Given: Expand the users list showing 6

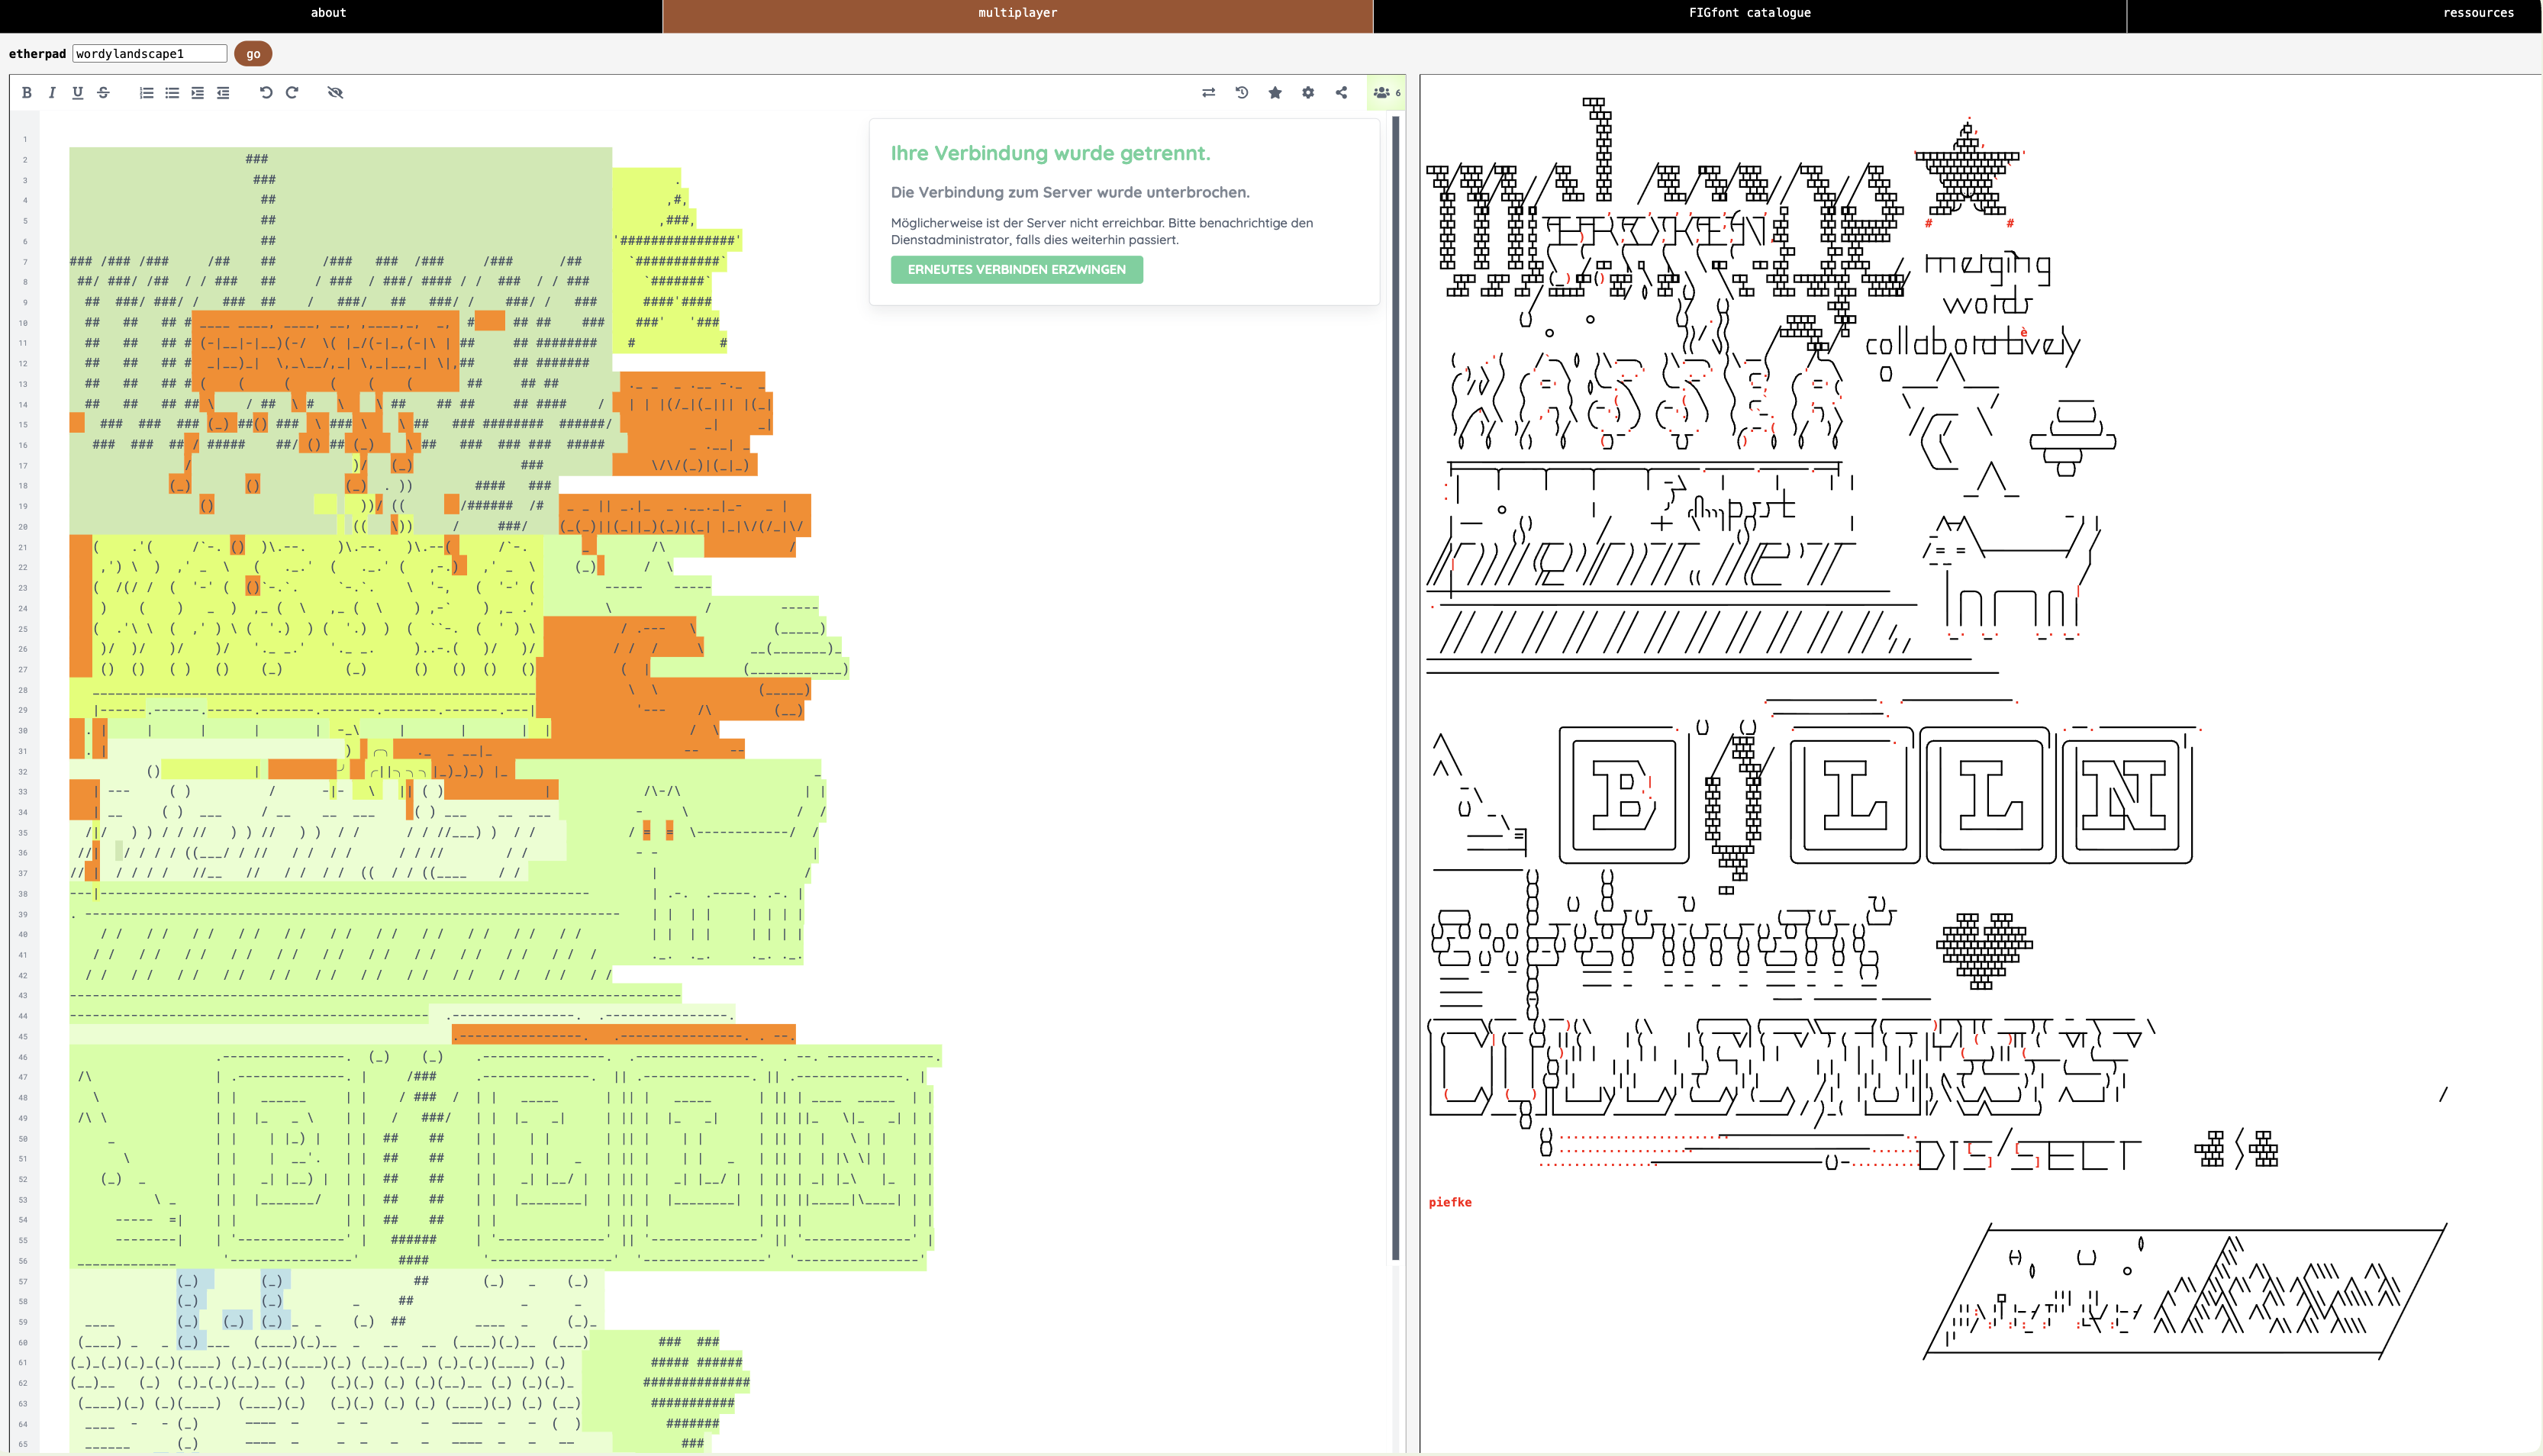Looking at the screenshot, I should click(1386, 92).
